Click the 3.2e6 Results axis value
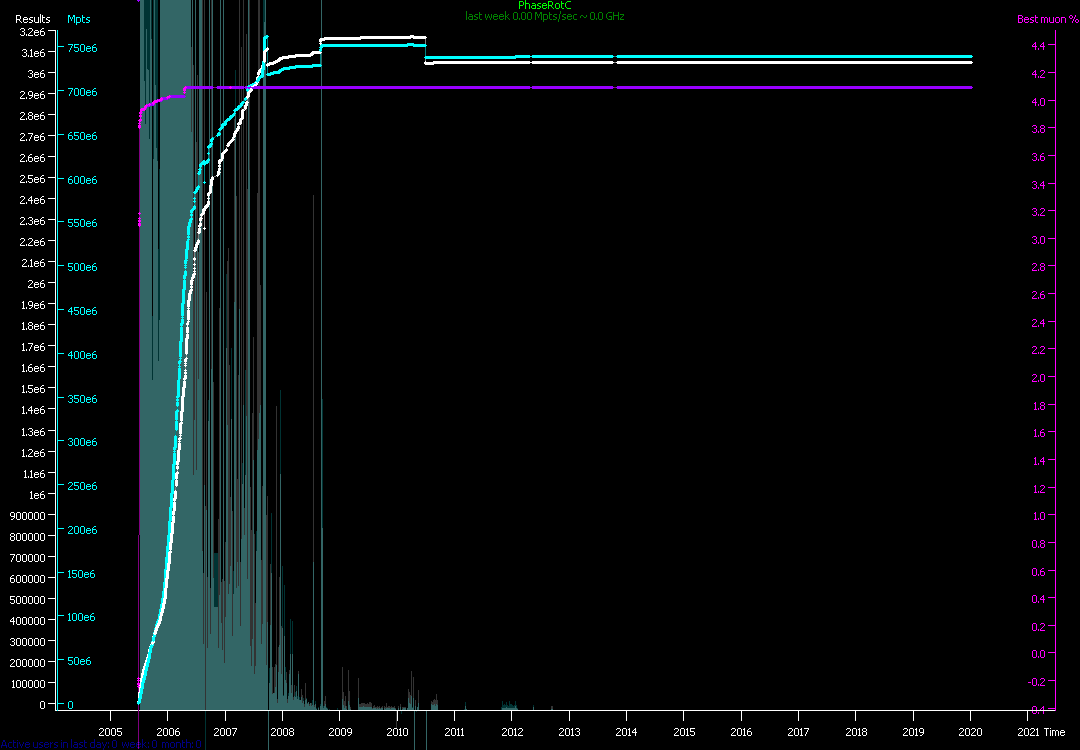1080x750 pixels. pyautogui.click(x=32, y=32)
